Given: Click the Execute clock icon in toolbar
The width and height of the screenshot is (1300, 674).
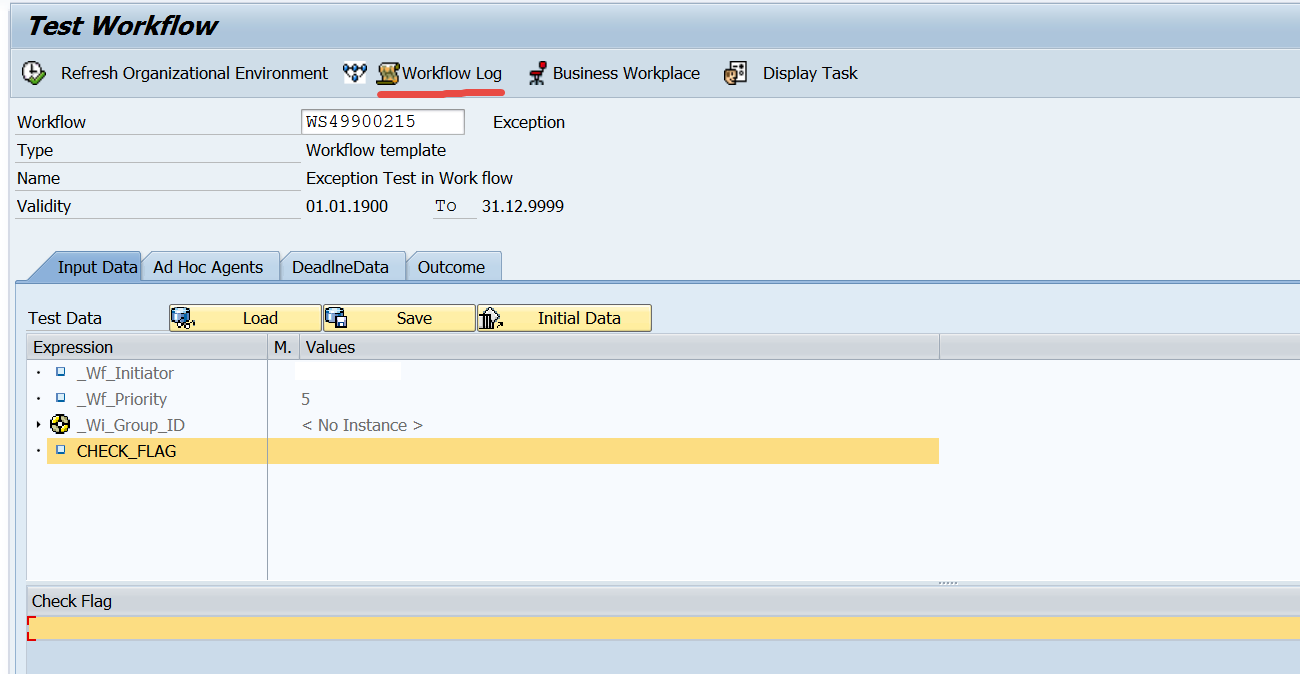Looking at the screenshot, I should 33,73.
